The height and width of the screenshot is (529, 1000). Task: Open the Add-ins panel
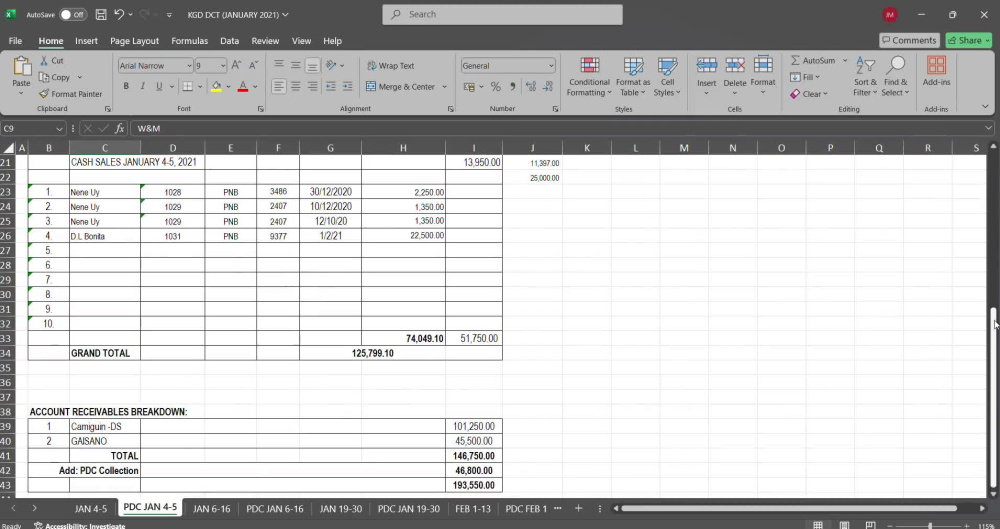pyautogui.click(x=936, y=71)
